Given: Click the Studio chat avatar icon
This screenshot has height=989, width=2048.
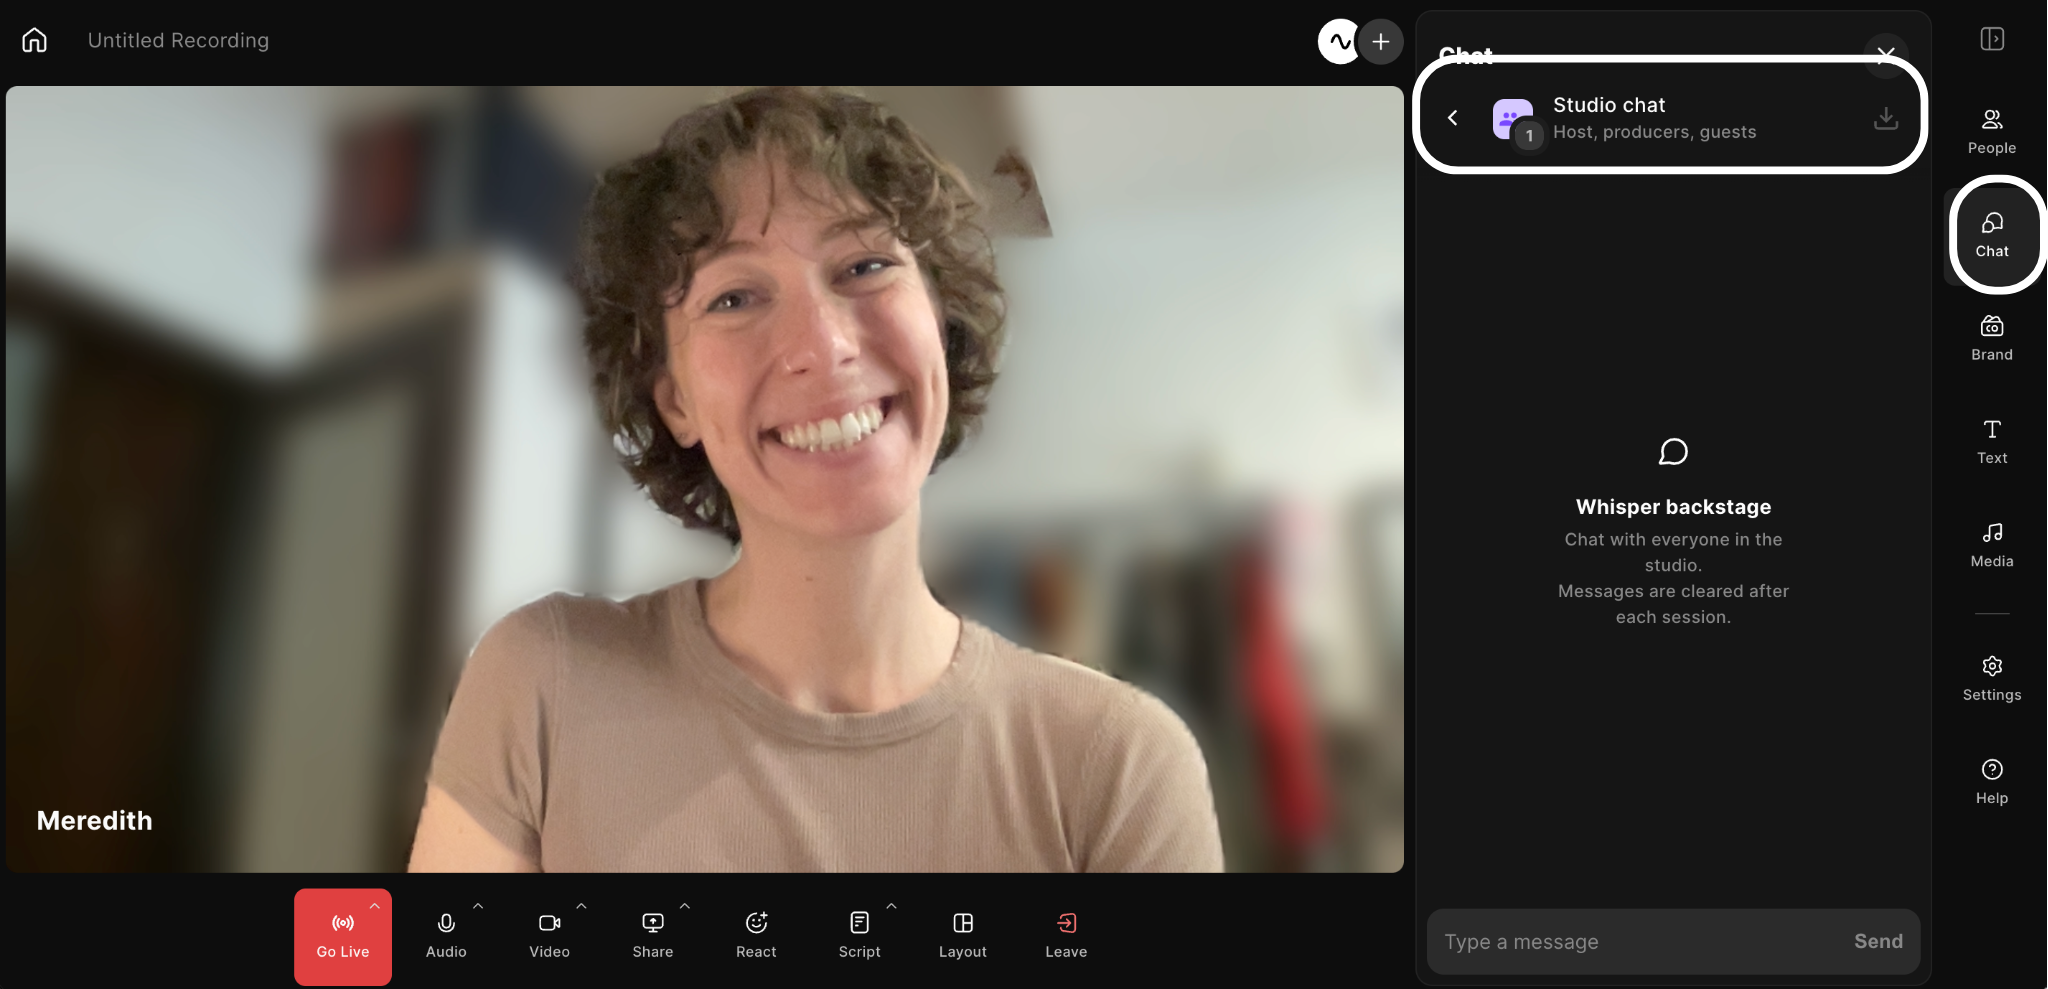Looking at the screenshot, I should 1513,119.
